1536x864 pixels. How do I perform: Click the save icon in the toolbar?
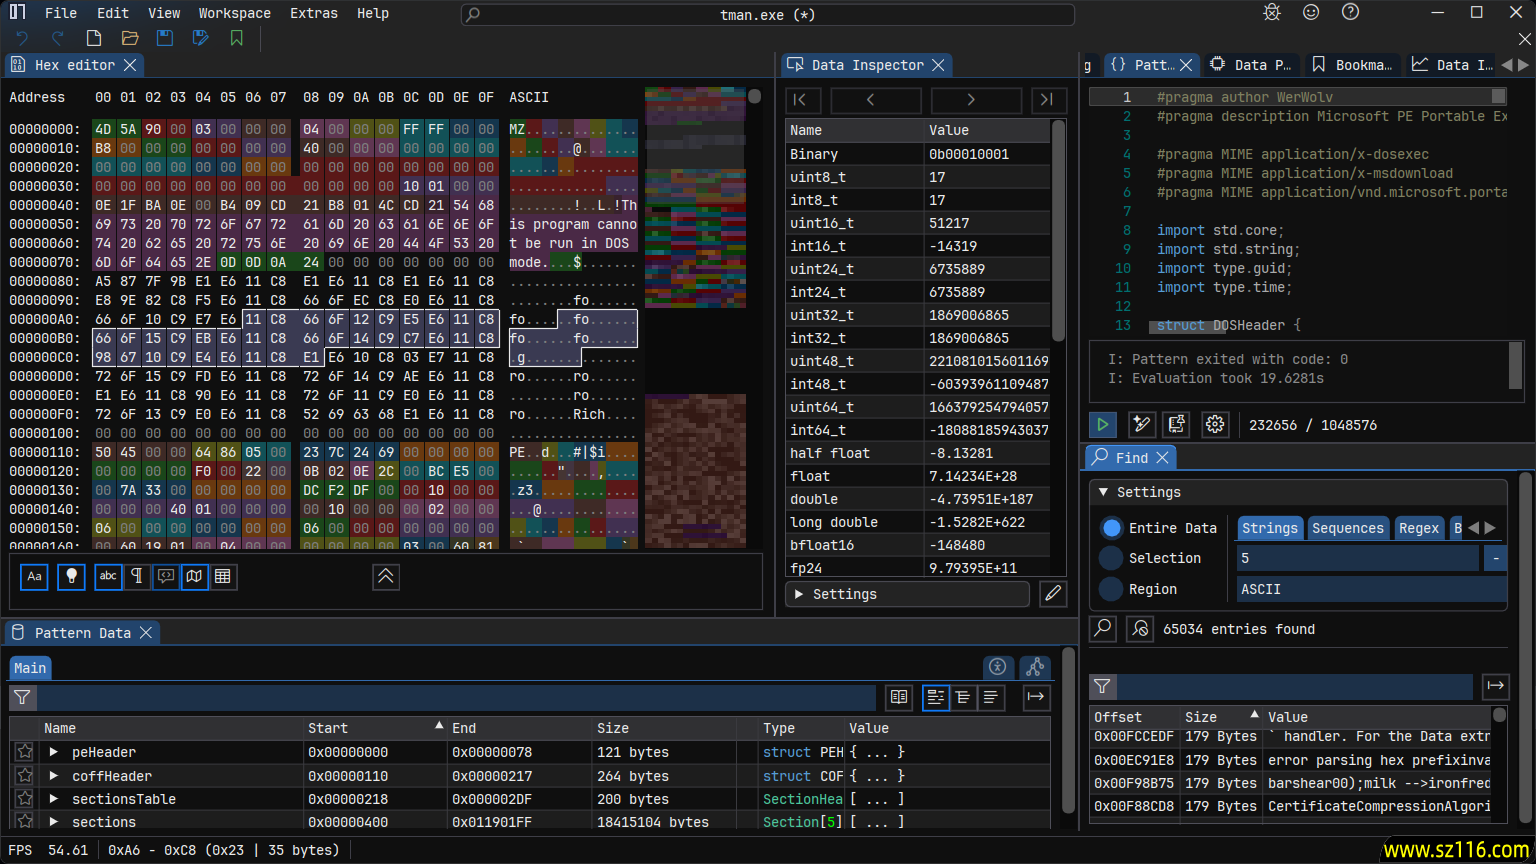(x=165, y=38)
